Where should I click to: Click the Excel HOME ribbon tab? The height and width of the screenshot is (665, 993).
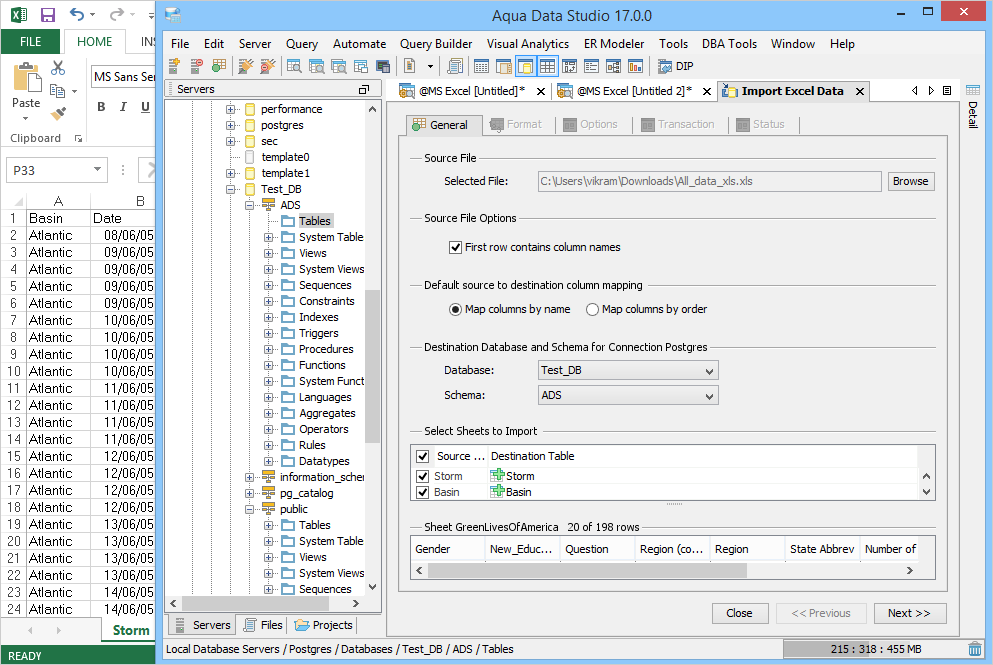point(94,42)
